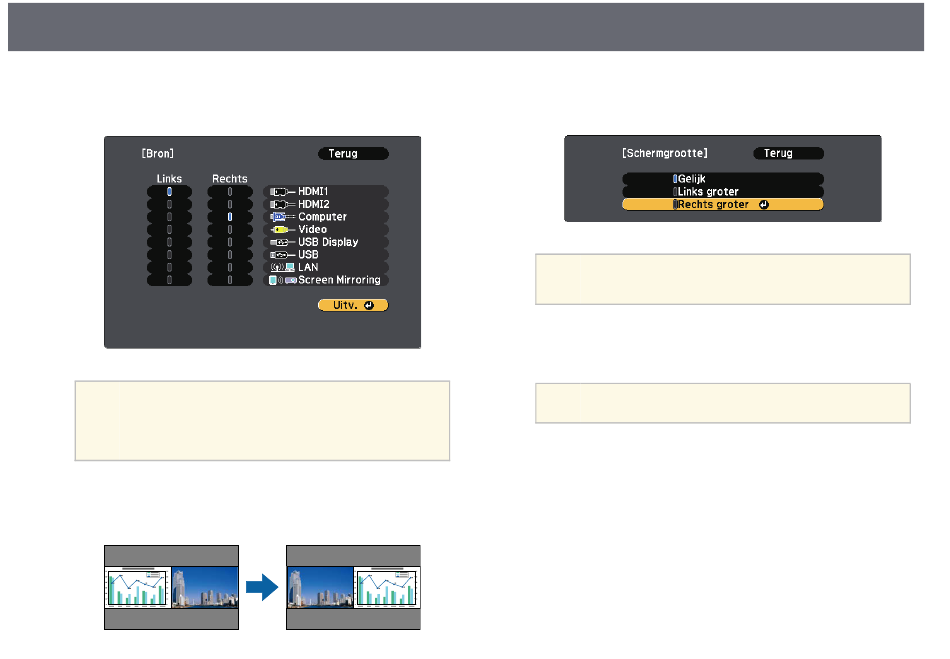950x659 pixels.
Task: Click the Screen Mirroring source label
Action: pyautogui.click(x=339, y=280)
